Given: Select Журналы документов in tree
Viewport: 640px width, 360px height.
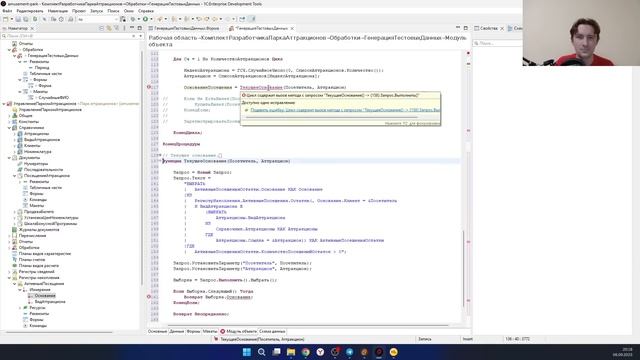Looking at the screenshot, I should pos(39,230).
